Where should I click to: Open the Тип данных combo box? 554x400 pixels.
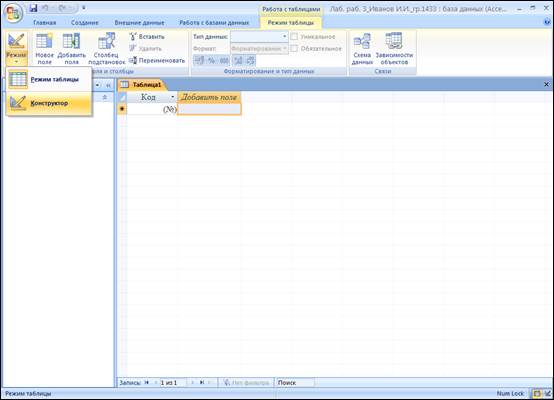click(259, 36)
